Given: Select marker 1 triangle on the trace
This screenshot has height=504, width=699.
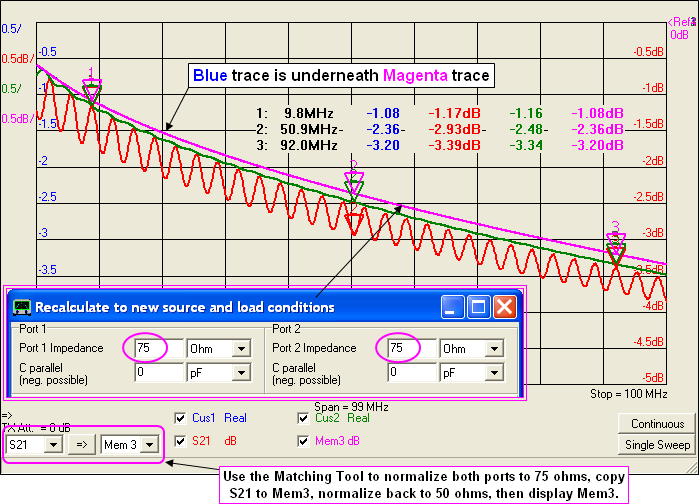Looking at the screenshot, I should click(x=92, y=93).
